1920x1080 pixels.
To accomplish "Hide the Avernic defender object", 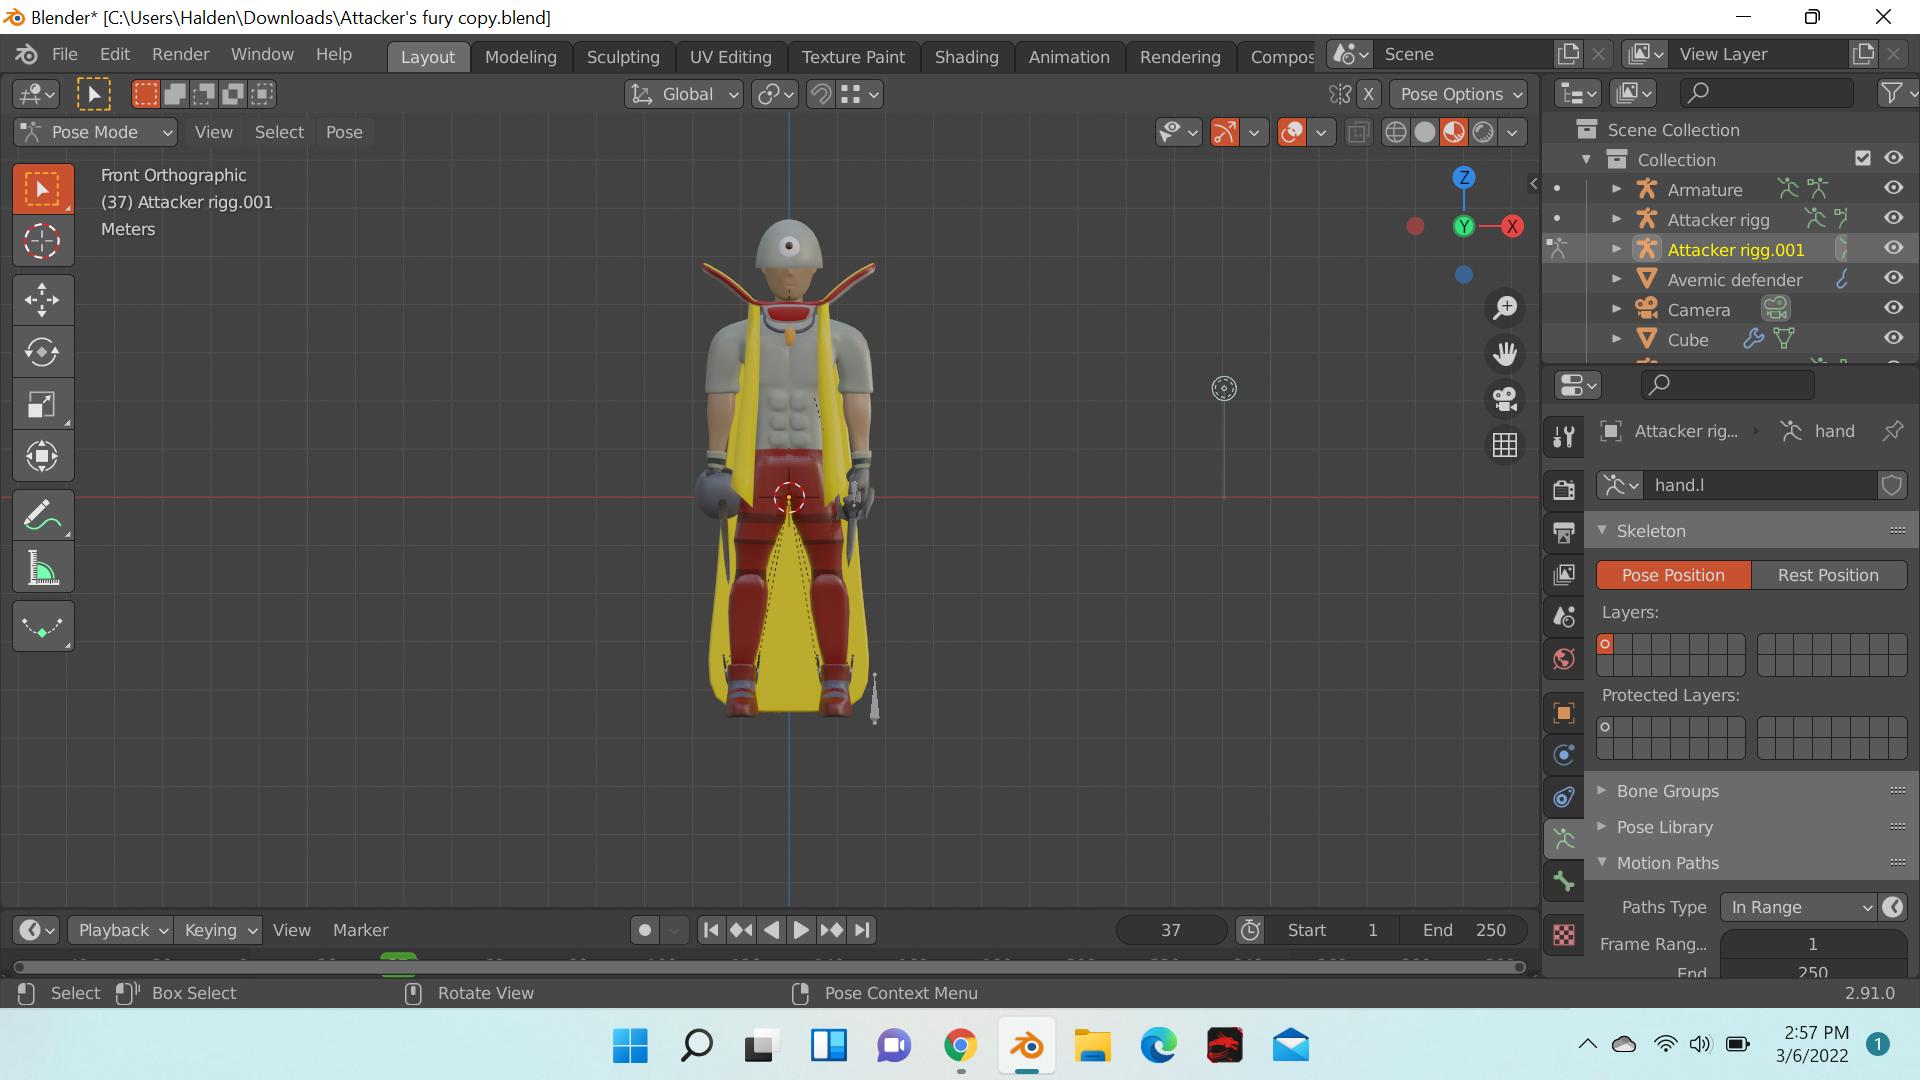I will [x=1893, y=279].
